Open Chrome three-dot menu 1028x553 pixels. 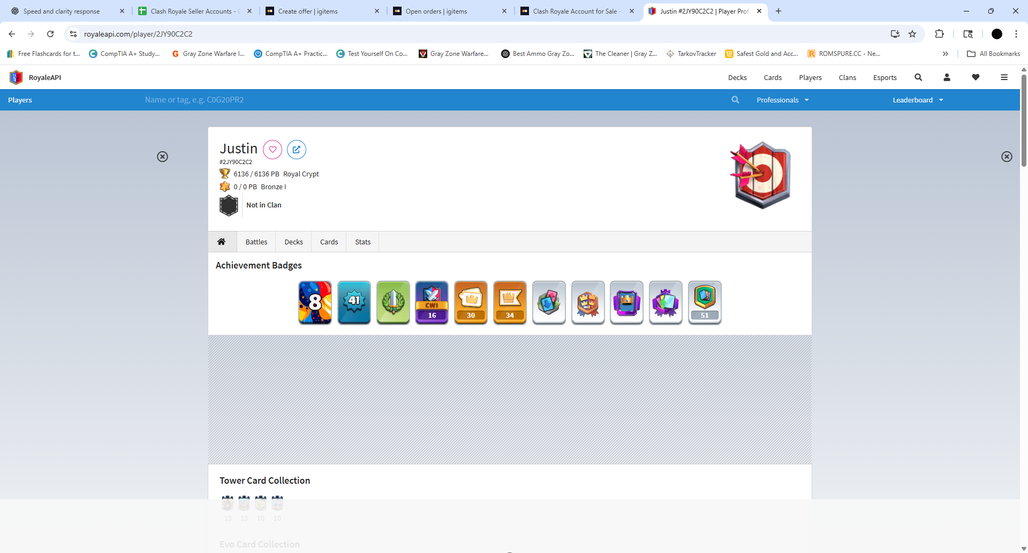pyautogui.click(x=1016, y=34)
